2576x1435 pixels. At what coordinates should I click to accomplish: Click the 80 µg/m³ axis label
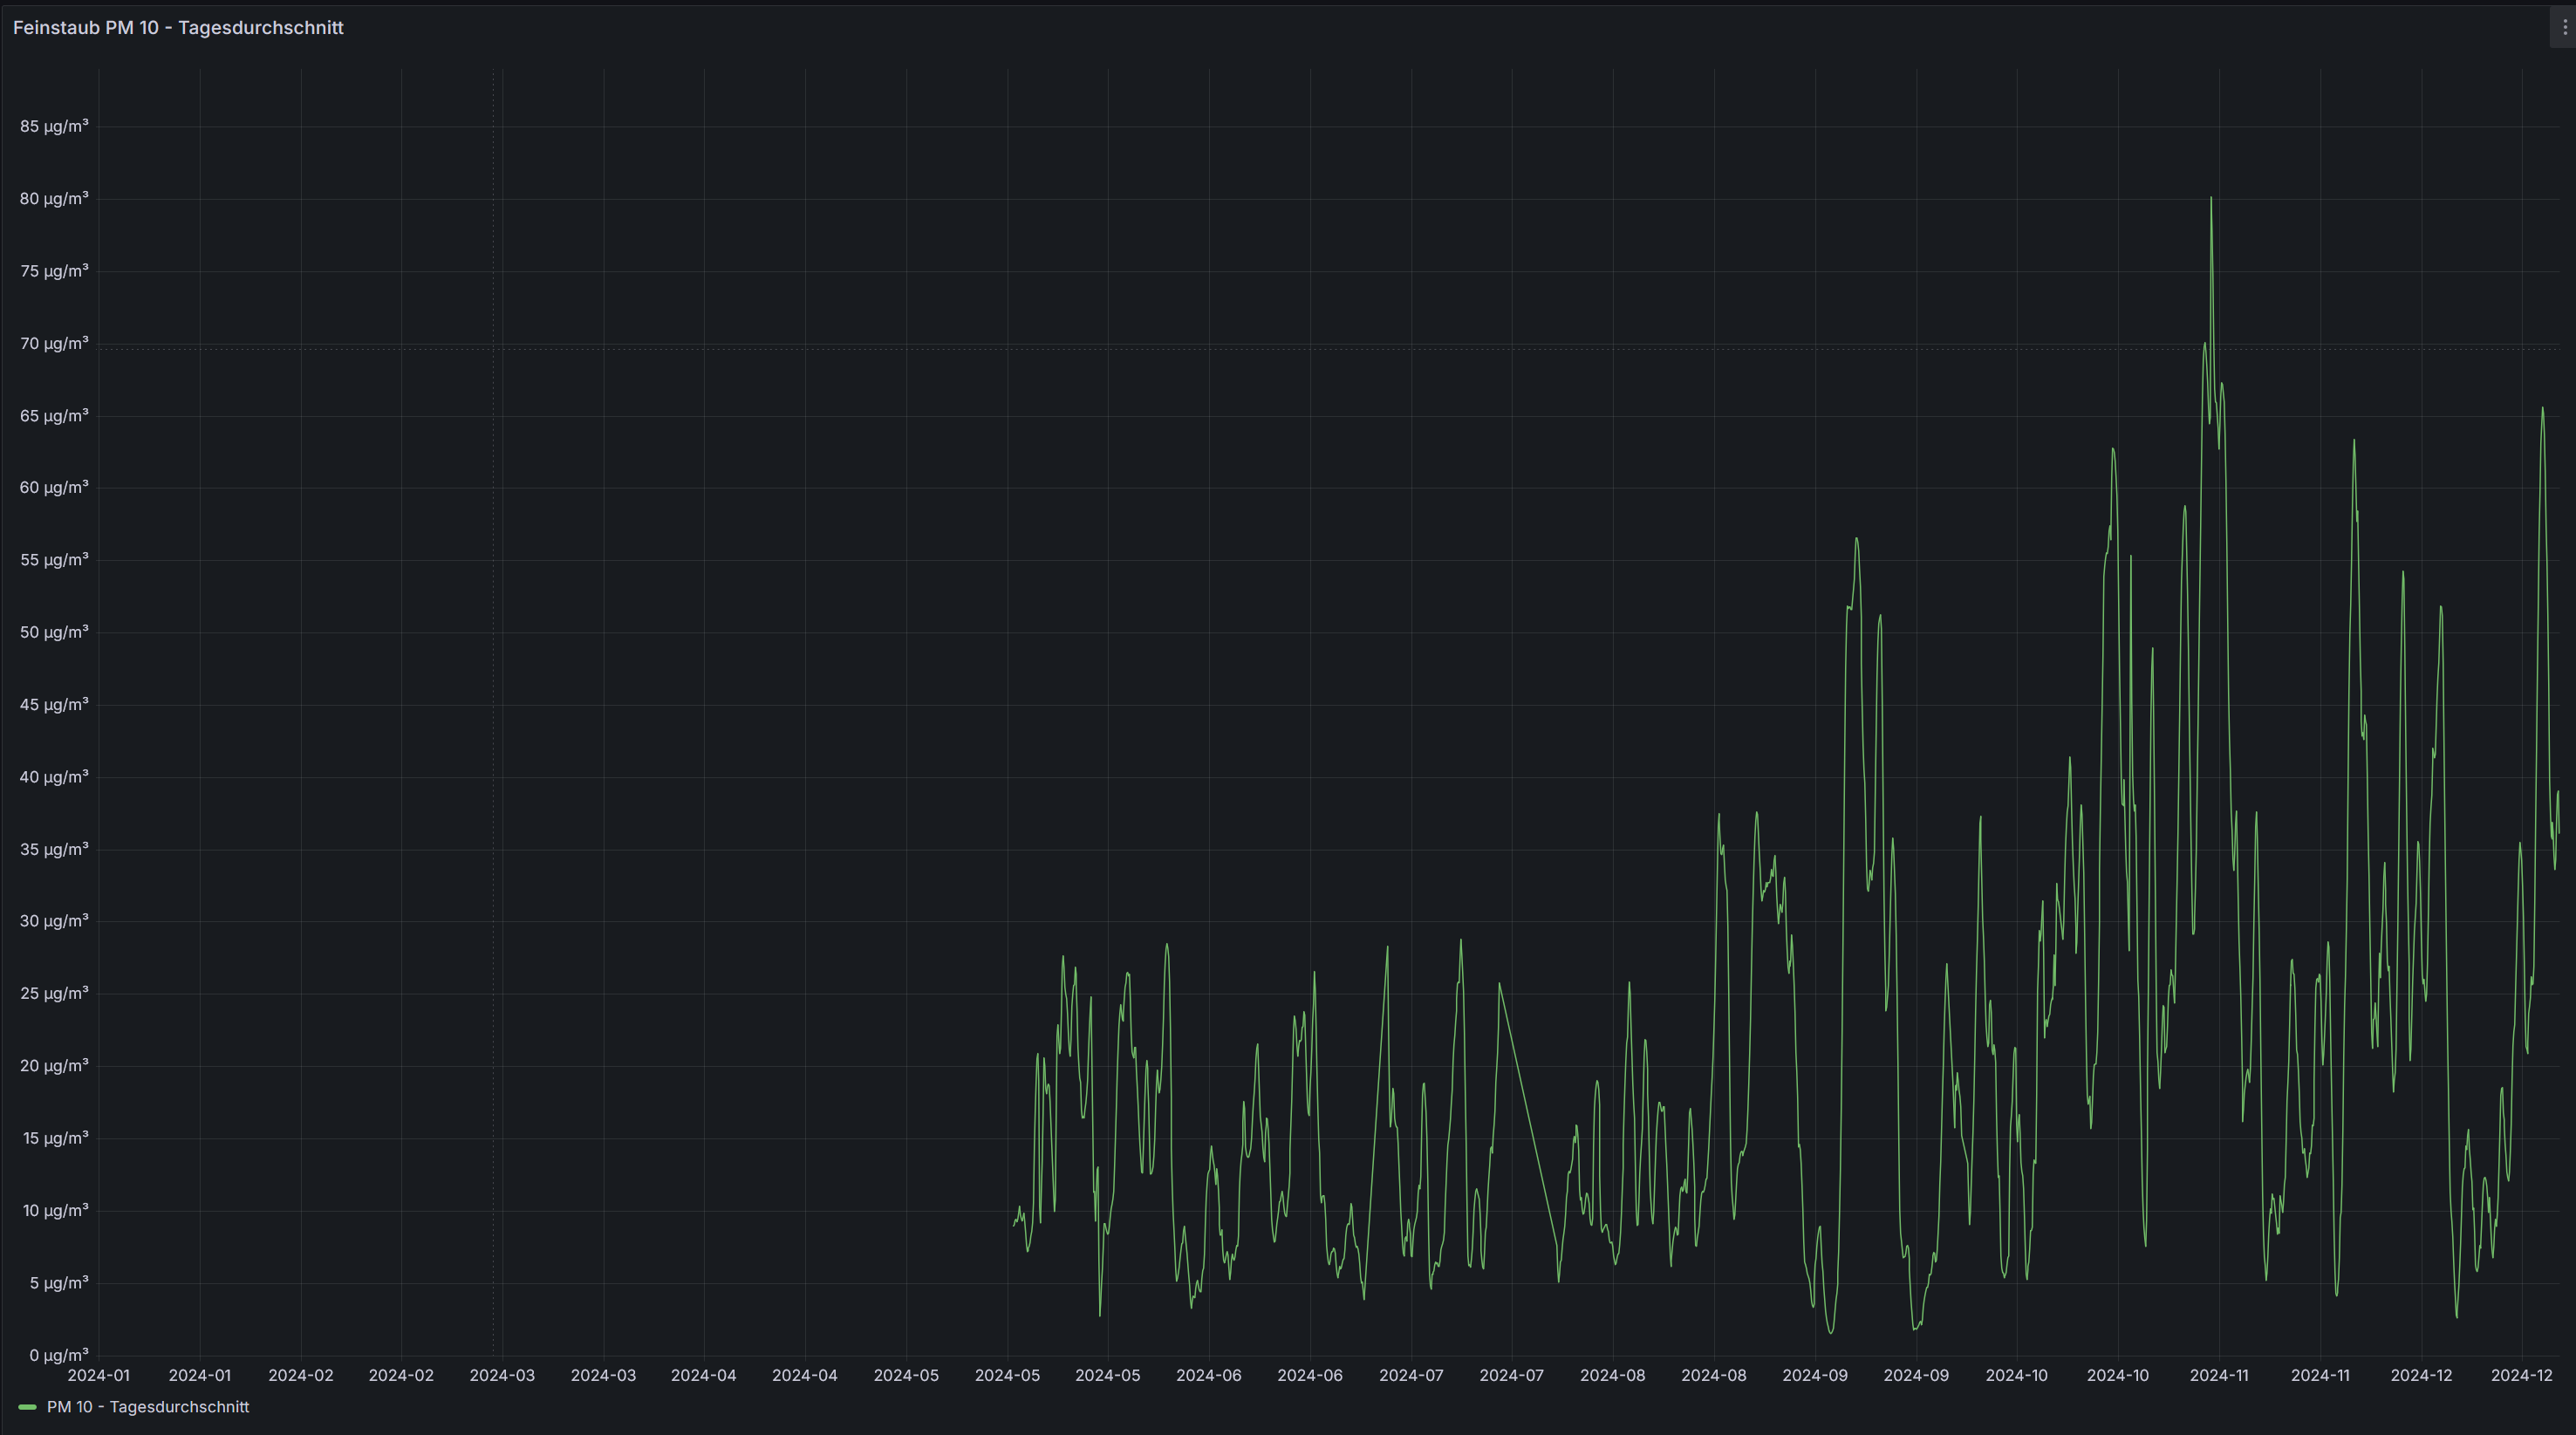[54, 198]
